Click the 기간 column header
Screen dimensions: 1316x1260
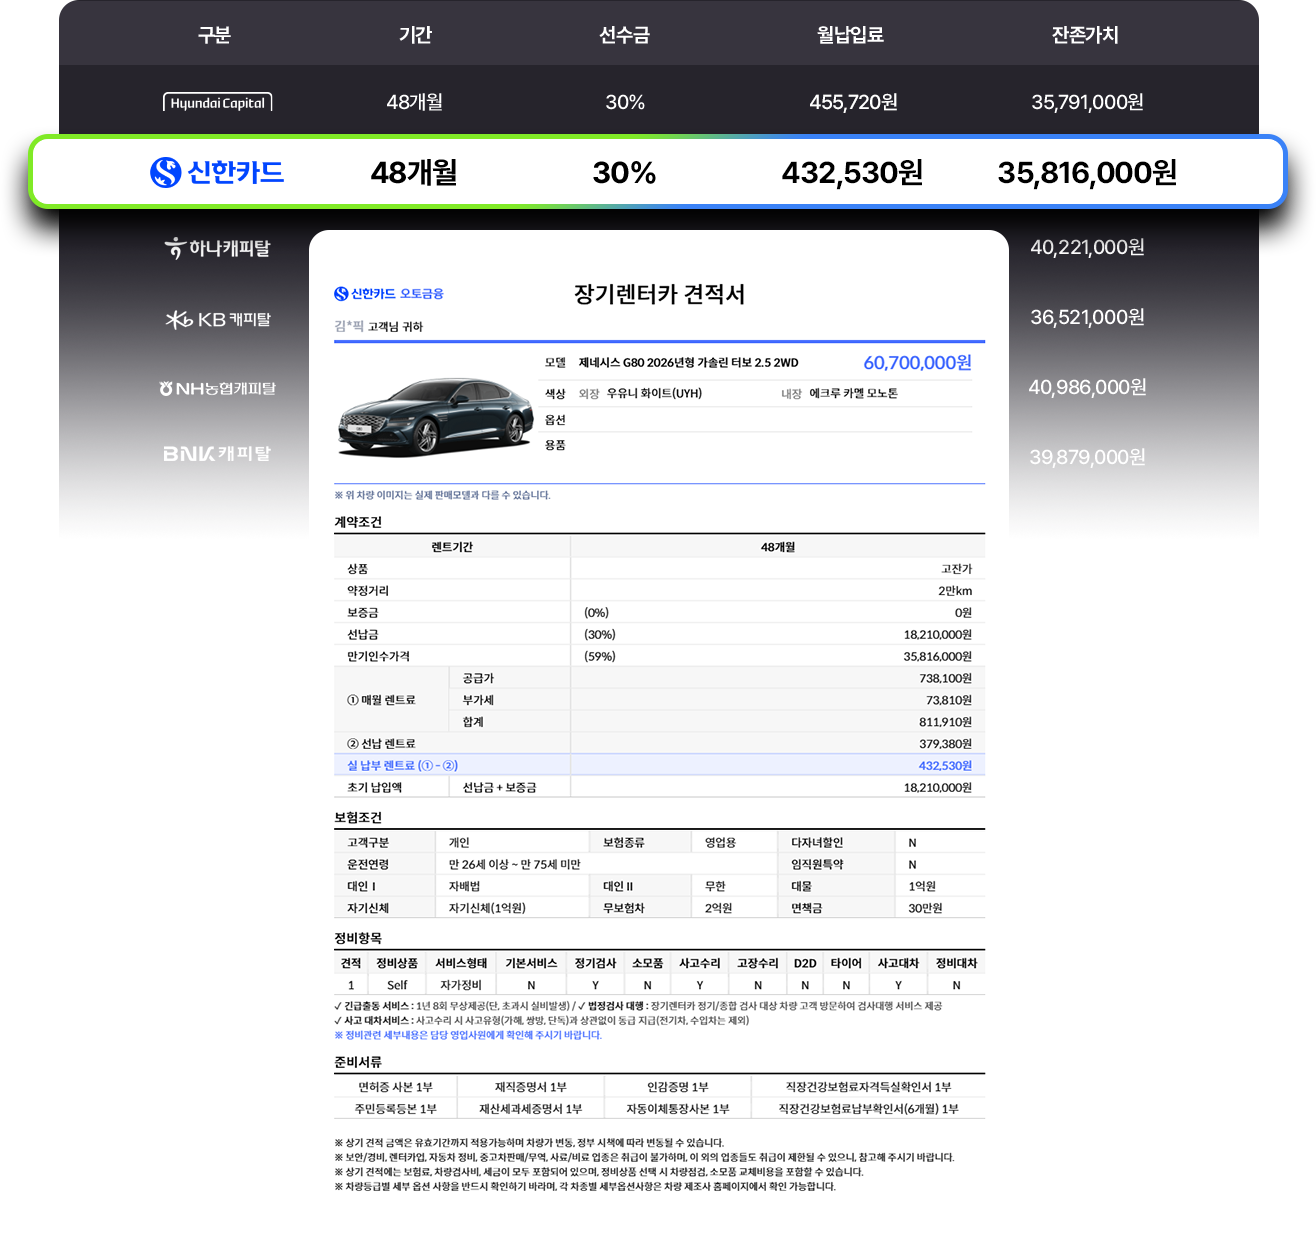(x=415, y=35)
